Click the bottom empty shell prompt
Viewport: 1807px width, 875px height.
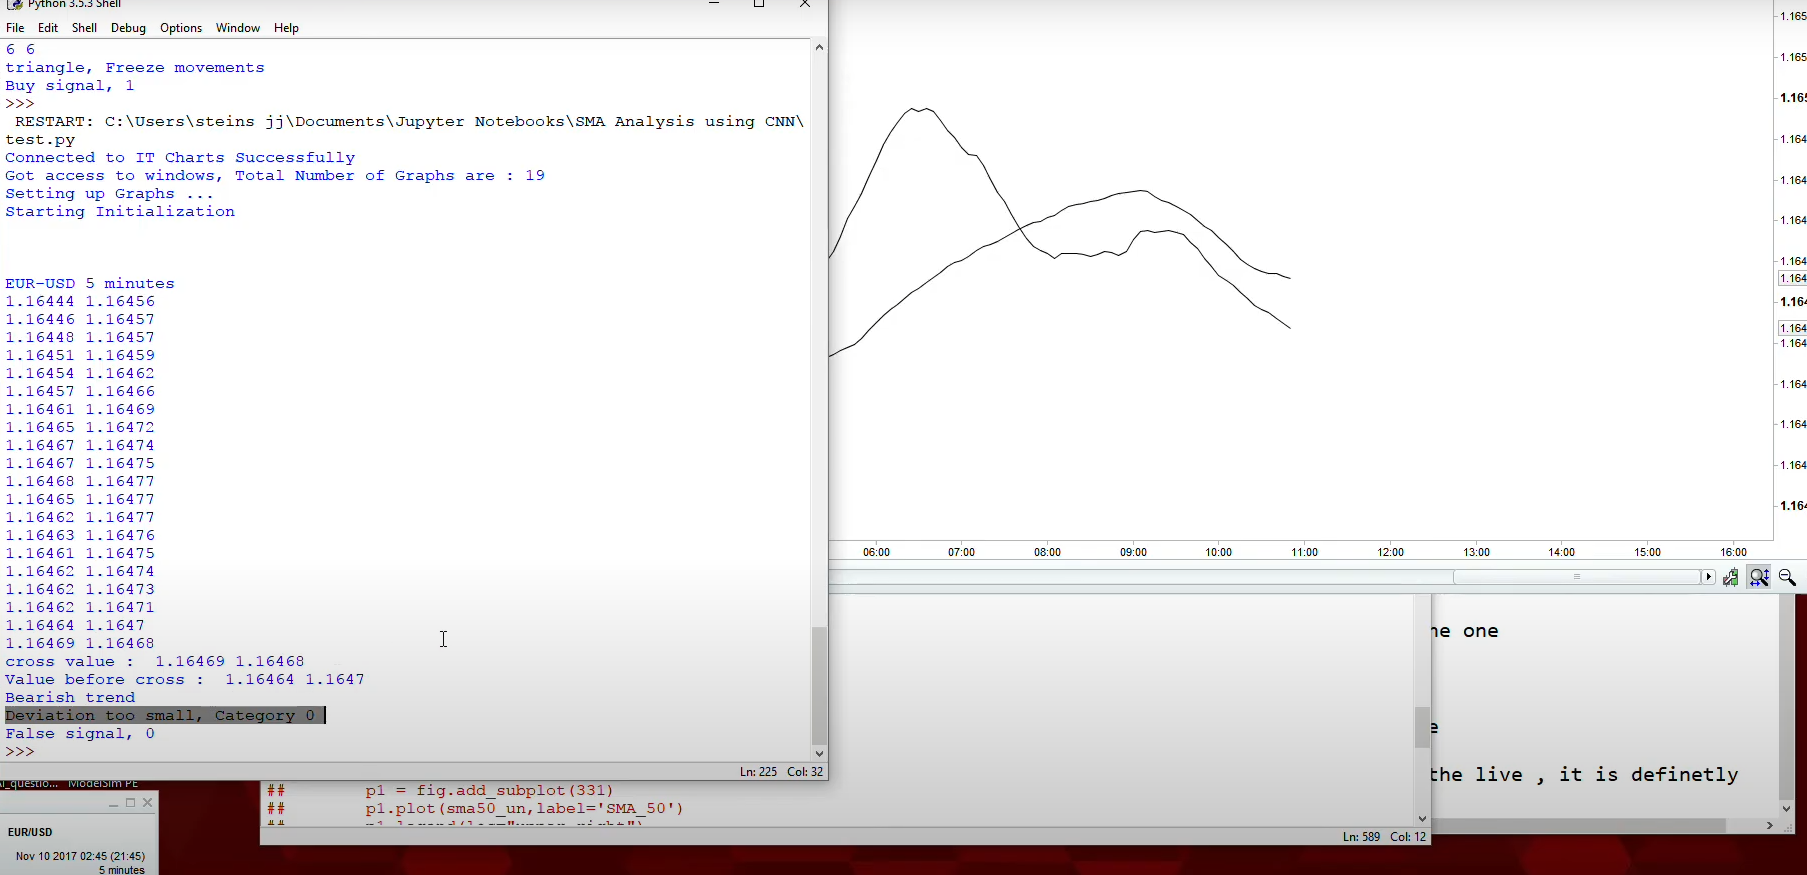point(20,752)
